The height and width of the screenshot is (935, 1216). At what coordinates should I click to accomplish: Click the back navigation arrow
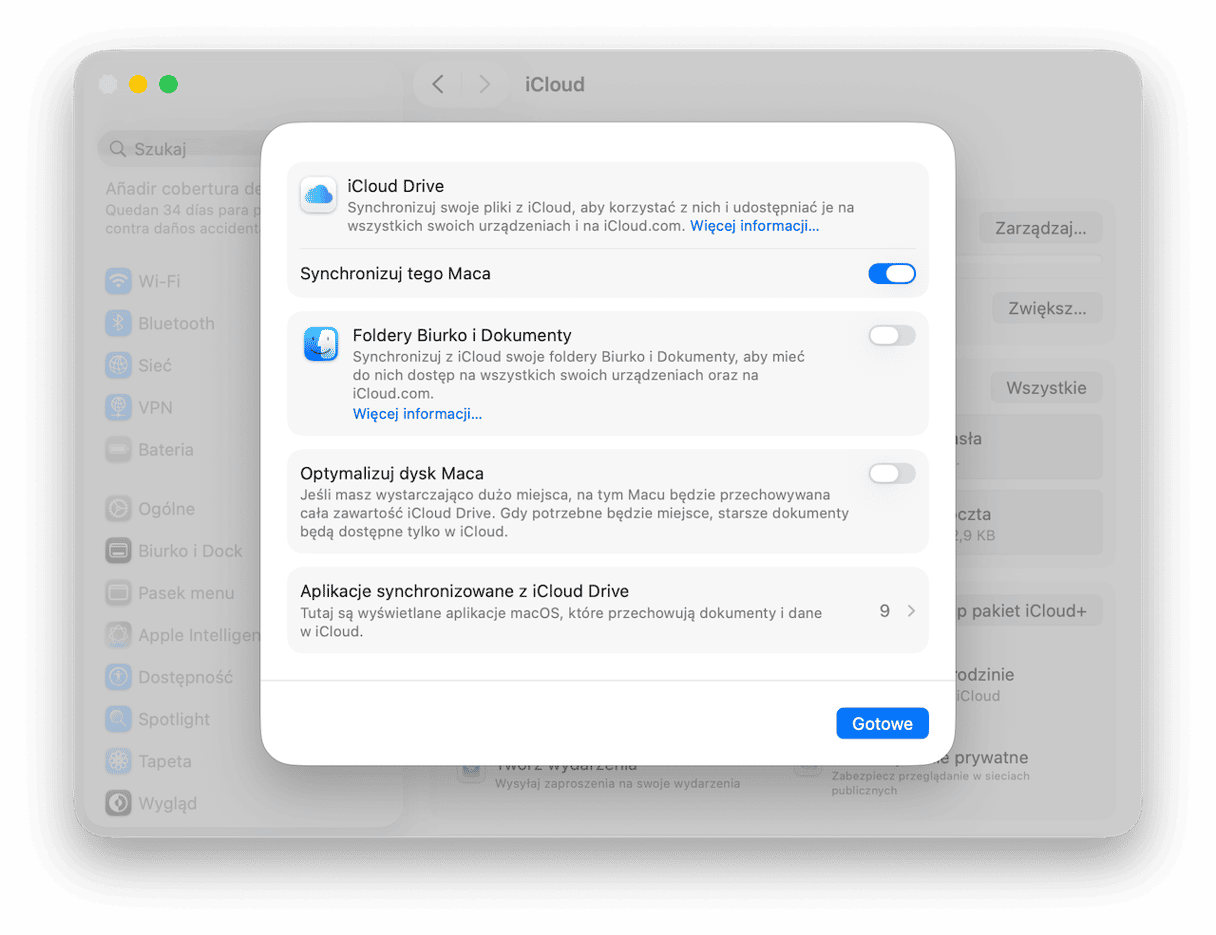point(437,85)
